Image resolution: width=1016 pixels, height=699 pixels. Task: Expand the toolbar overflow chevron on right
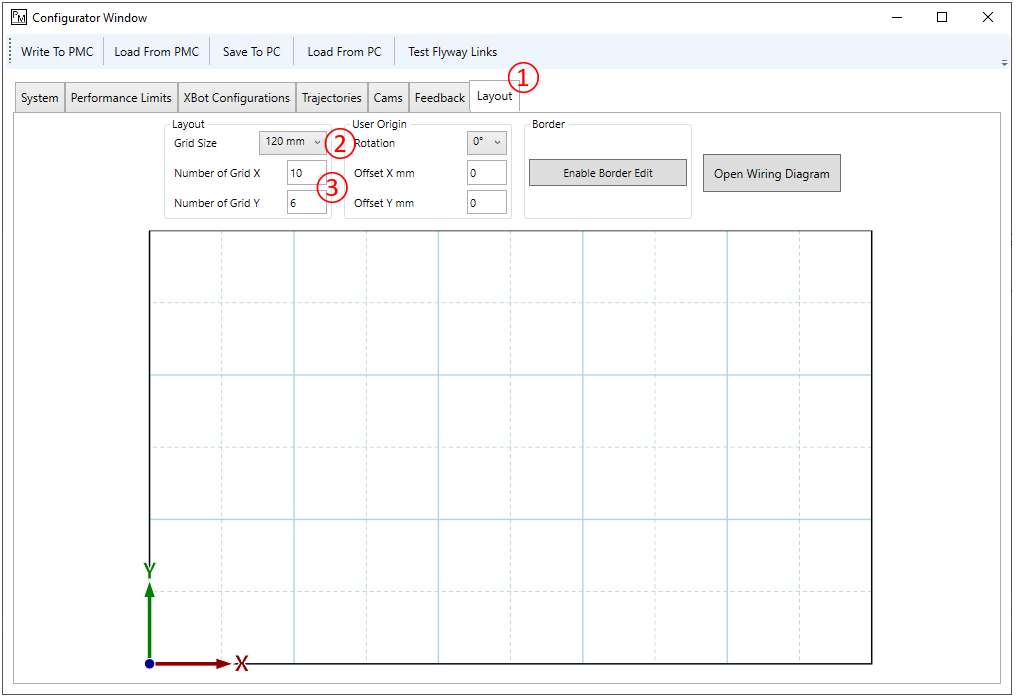(1003, 62)
